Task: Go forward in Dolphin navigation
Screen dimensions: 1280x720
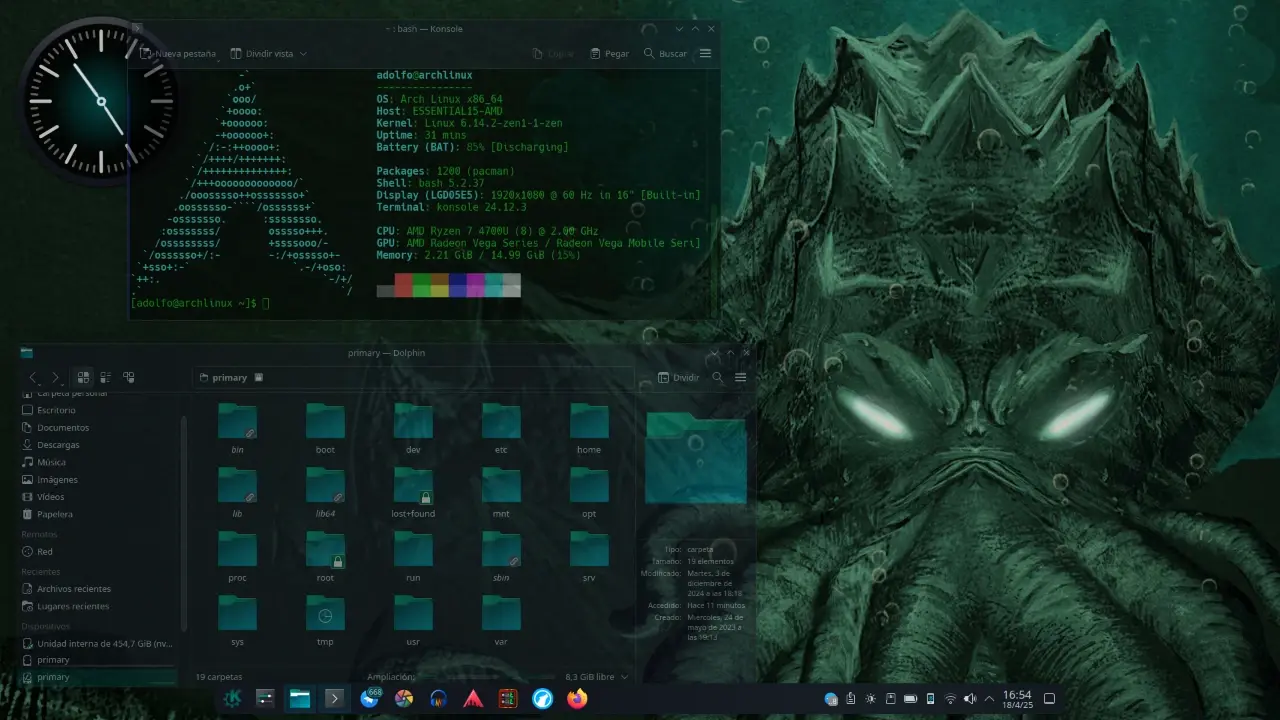Action: [55, 377]
